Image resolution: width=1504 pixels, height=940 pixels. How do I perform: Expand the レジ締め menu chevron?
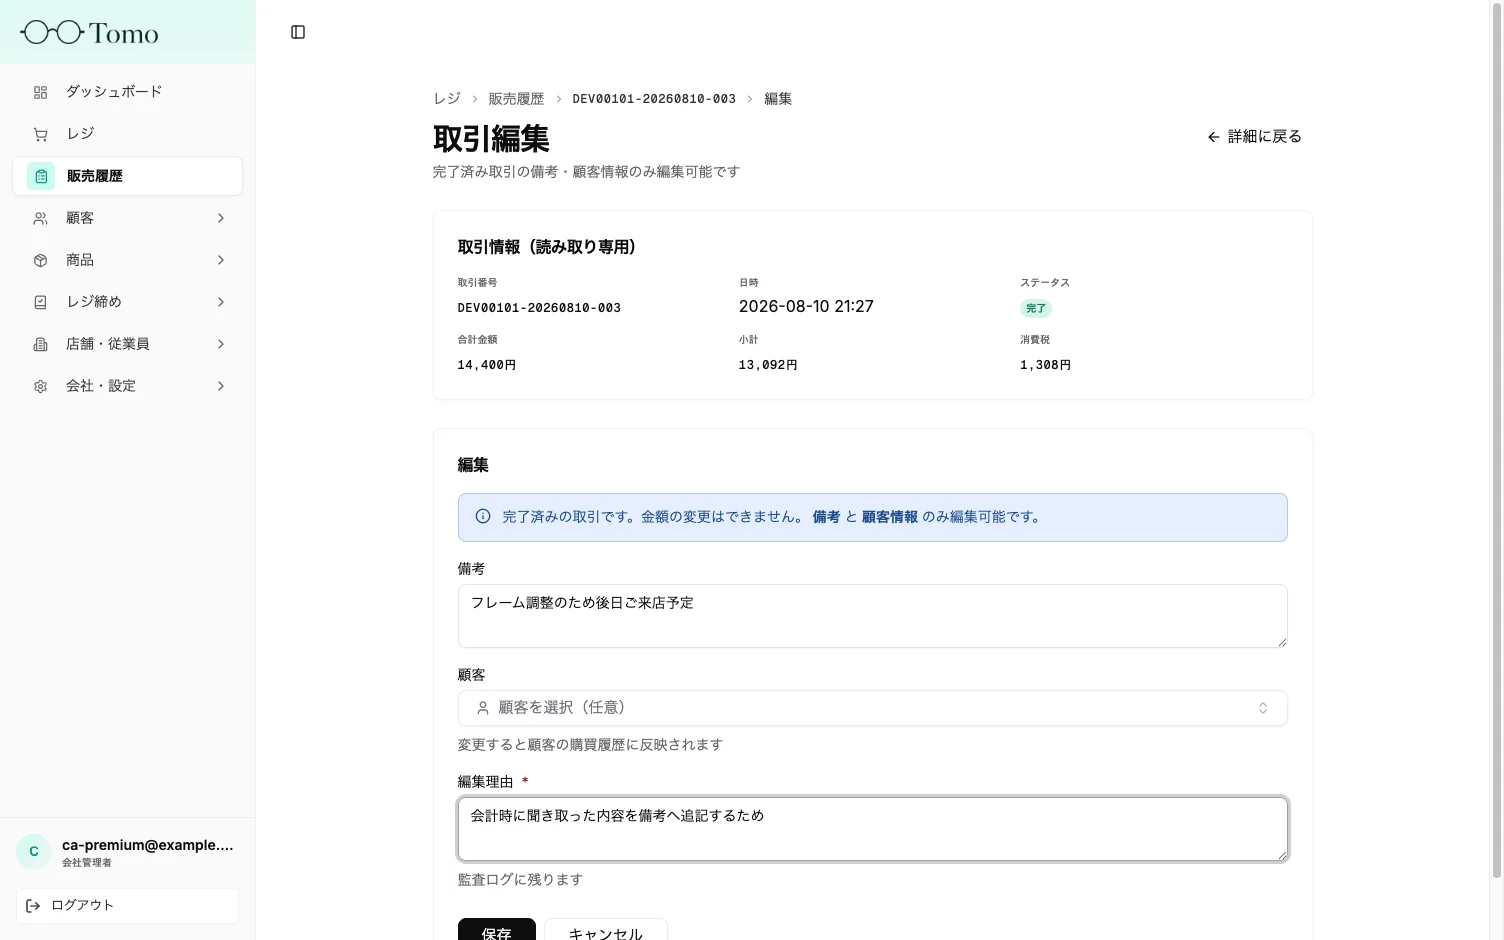click(221, 302)
